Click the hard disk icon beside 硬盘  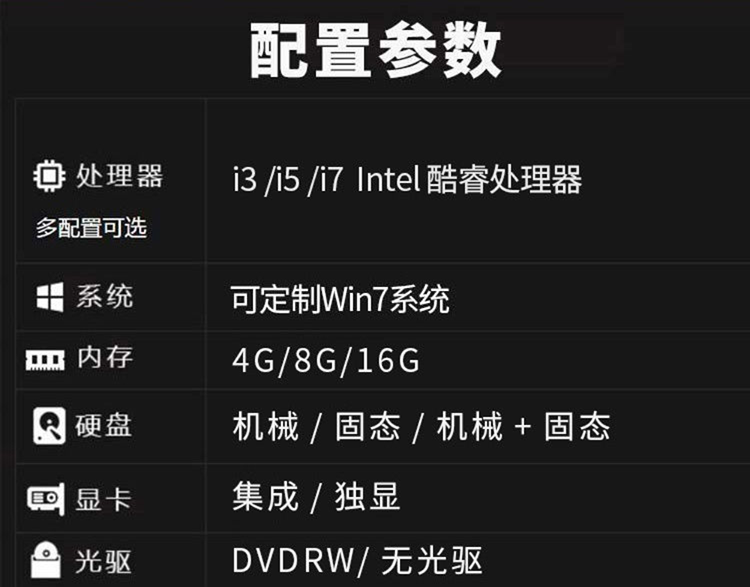point(49,425)
